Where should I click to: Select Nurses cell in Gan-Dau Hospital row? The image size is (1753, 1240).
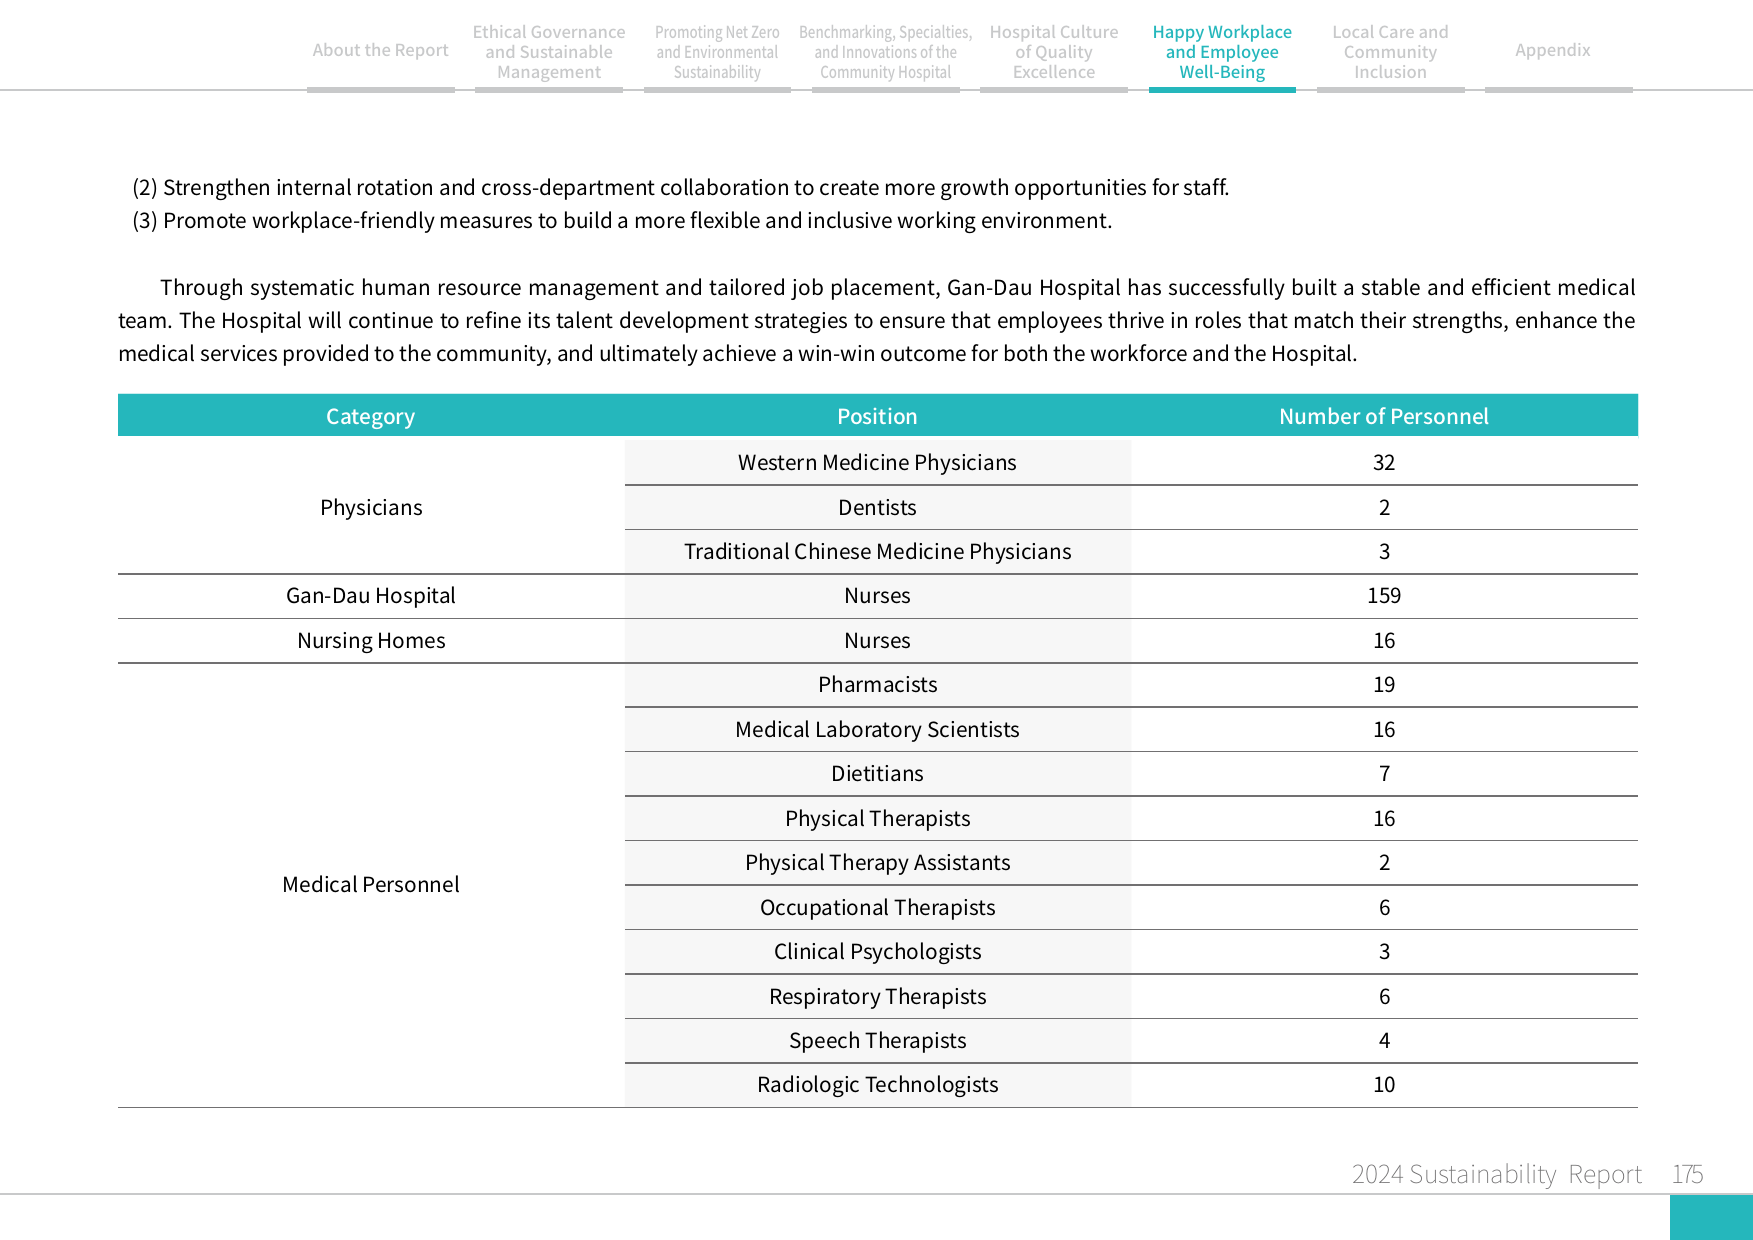click(x=877, y=596)
